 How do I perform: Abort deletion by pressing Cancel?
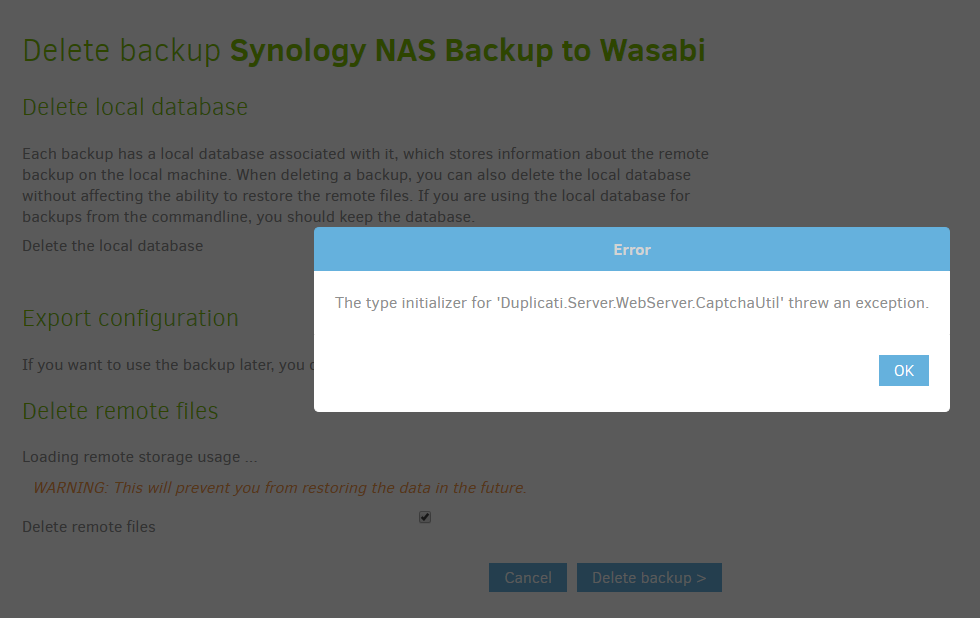pos(527,577)
